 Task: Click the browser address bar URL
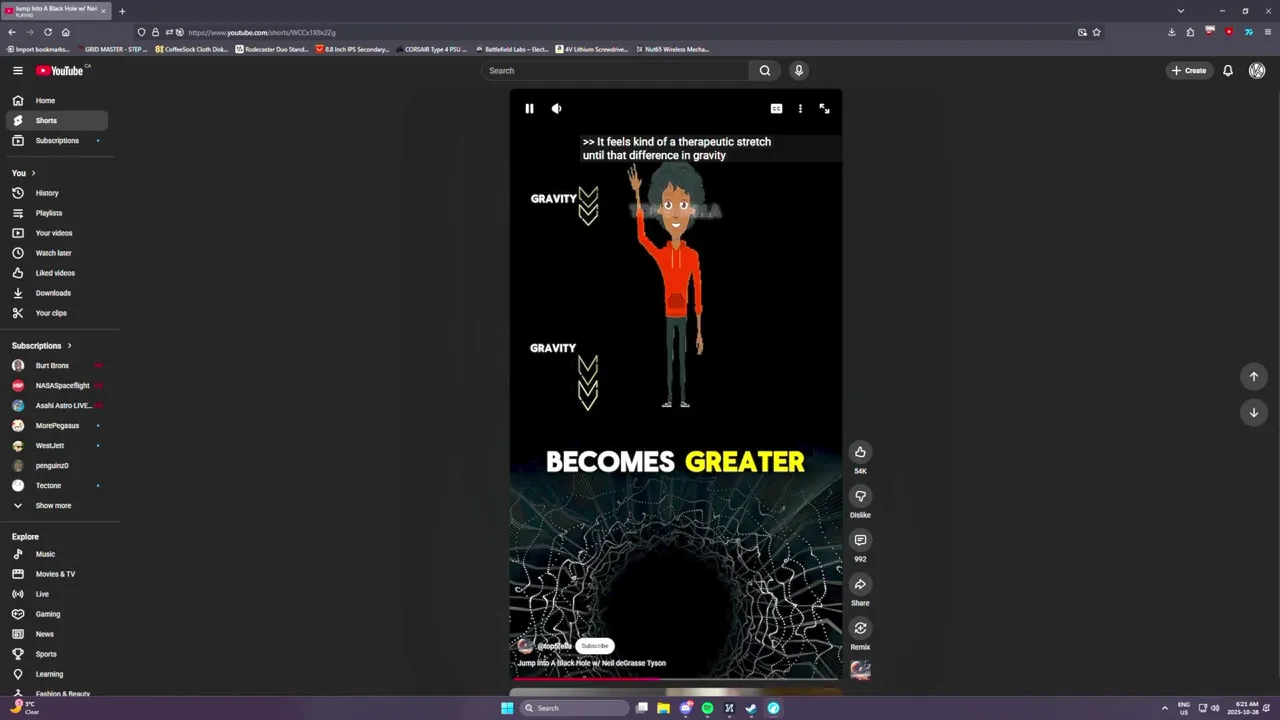point(261,32)
